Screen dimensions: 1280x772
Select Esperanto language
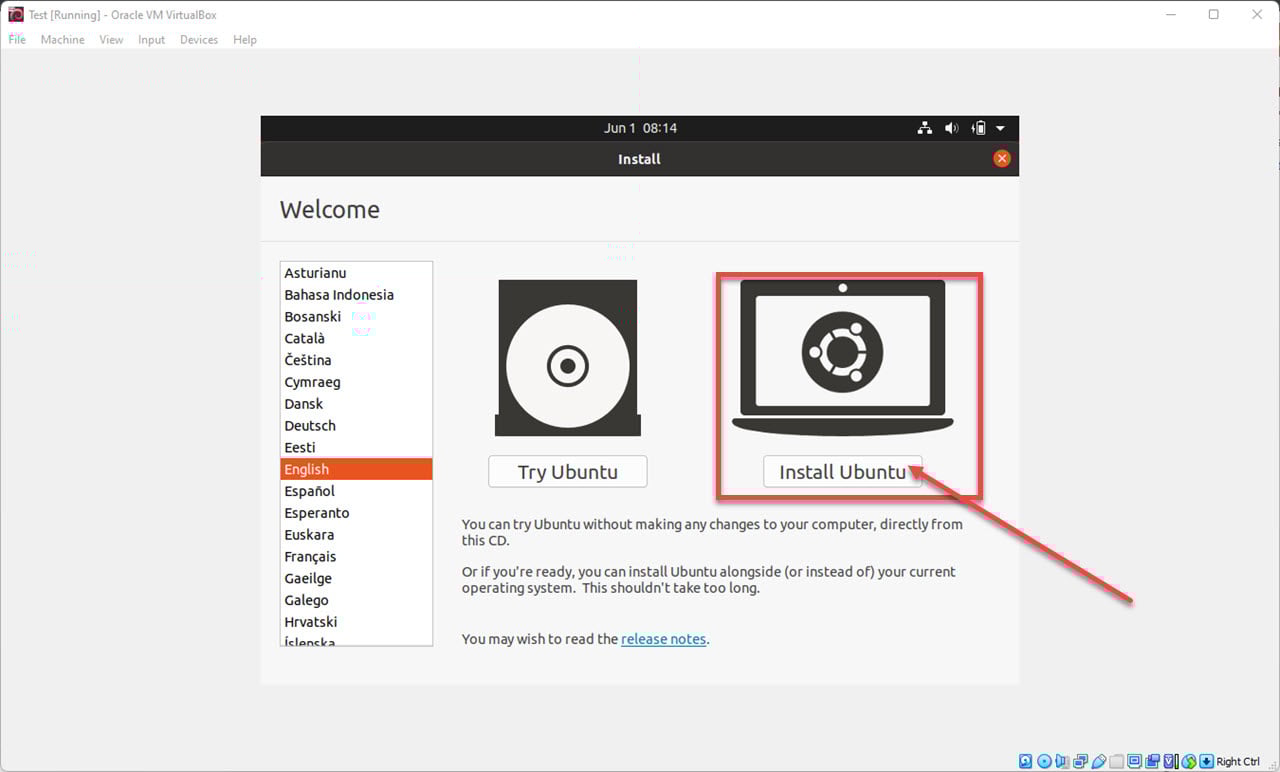pos(356,513)
